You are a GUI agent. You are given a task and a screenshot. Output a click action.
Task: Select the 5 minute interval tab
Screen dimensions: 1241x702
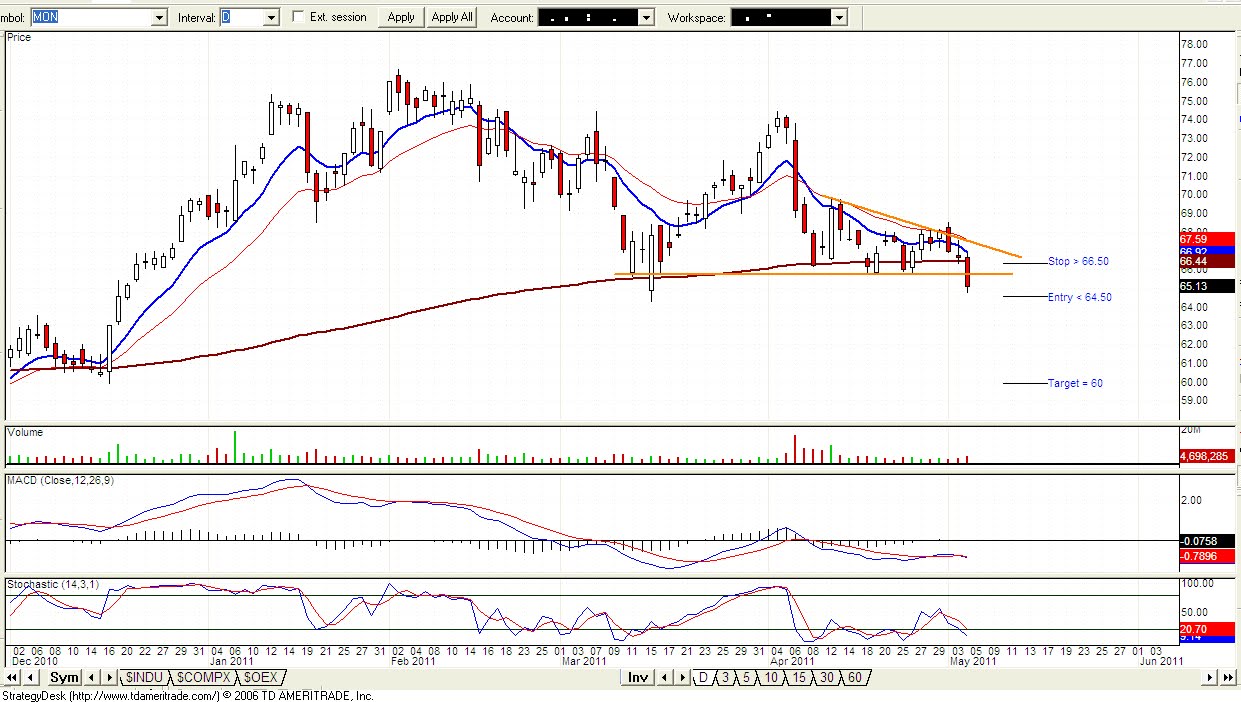[x=746, y=677]
